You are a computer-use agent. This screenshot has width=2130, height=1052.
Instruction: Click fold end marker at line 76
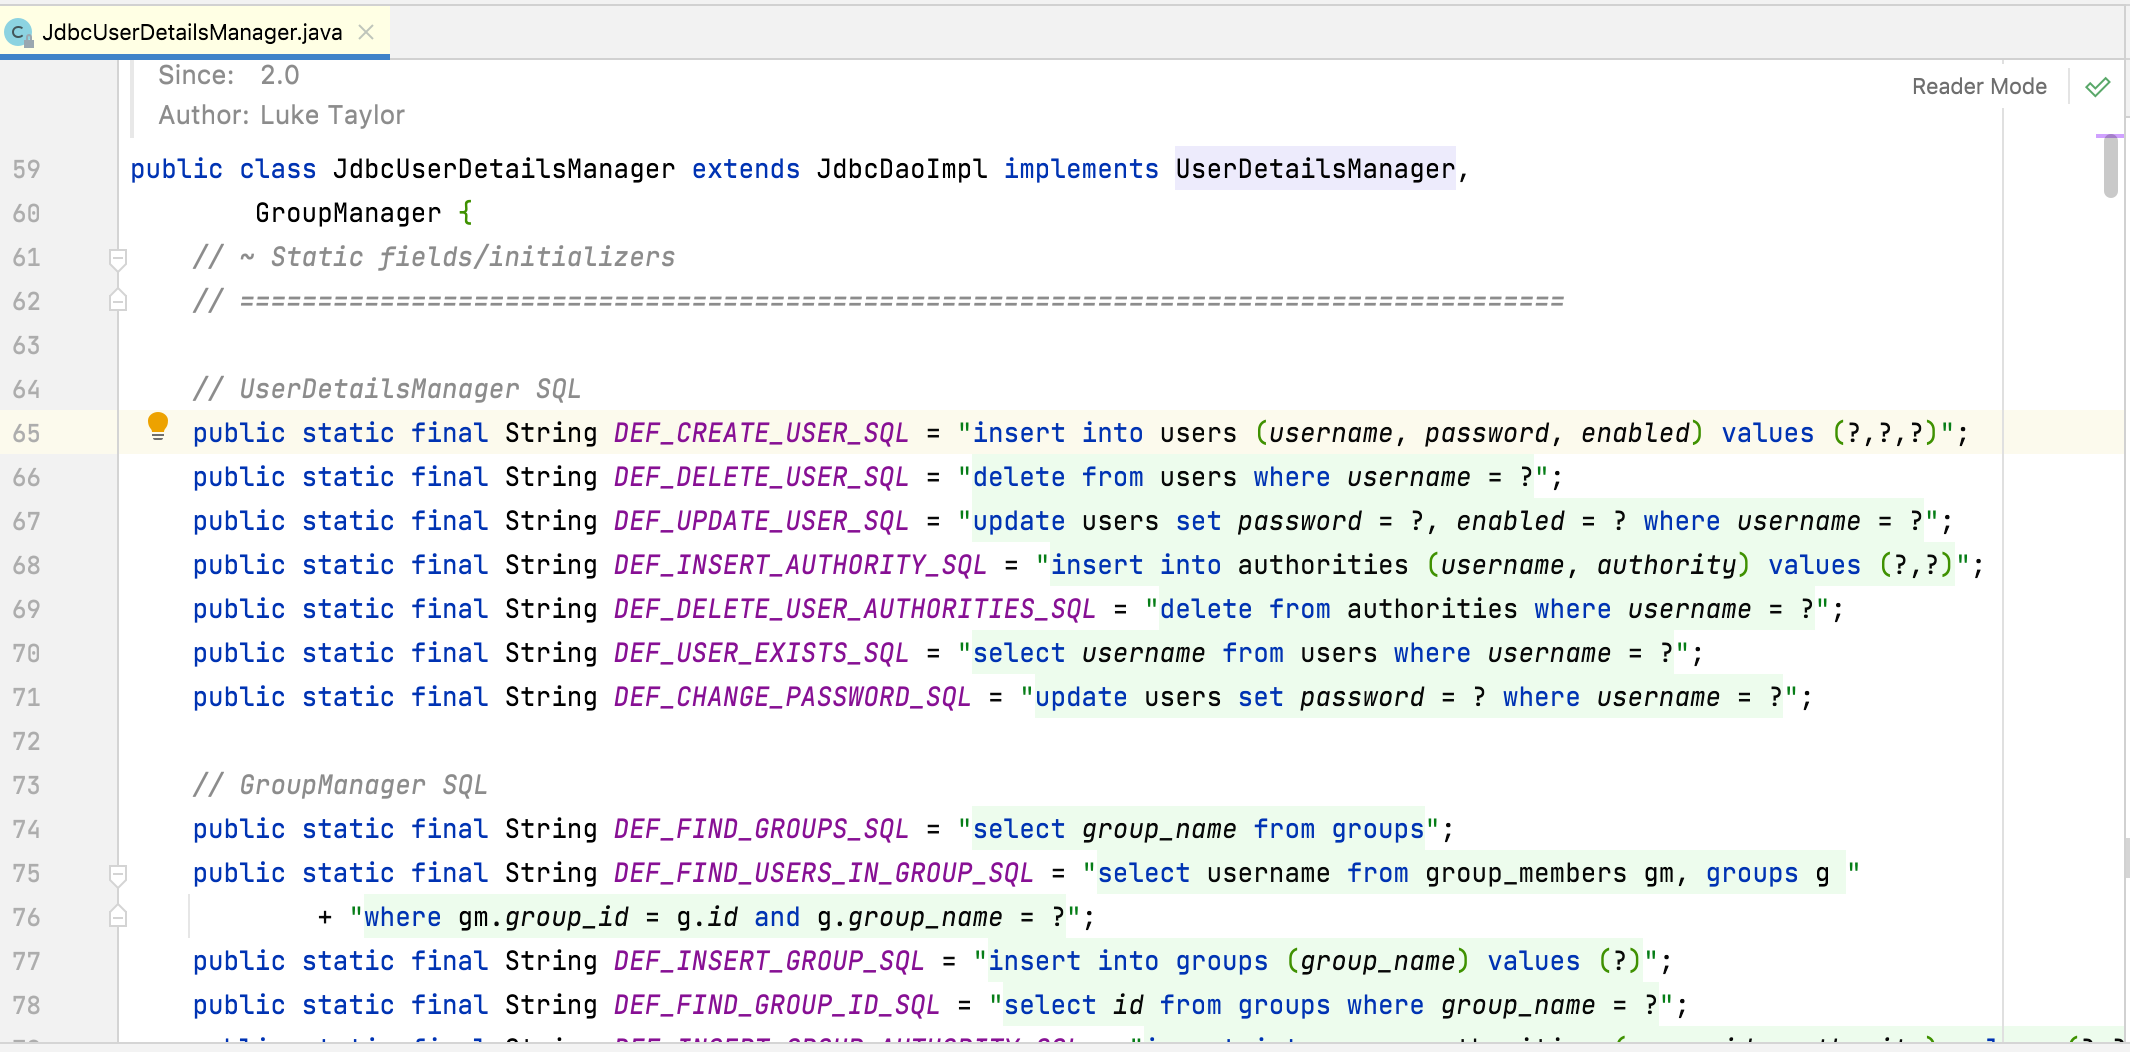pyautogui.click(x=118, y=917)
